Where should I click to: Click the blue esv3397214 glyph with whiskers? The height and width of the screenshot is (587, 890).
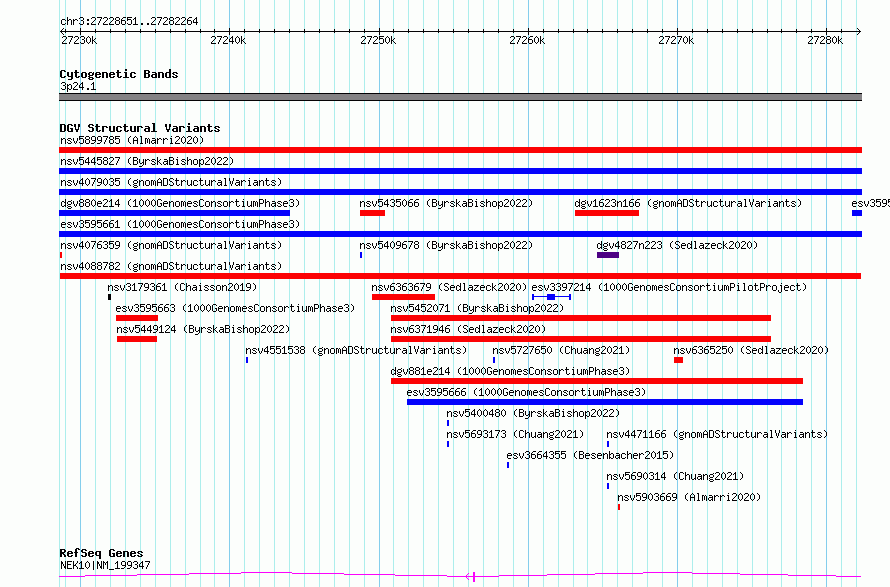point(551,297)
